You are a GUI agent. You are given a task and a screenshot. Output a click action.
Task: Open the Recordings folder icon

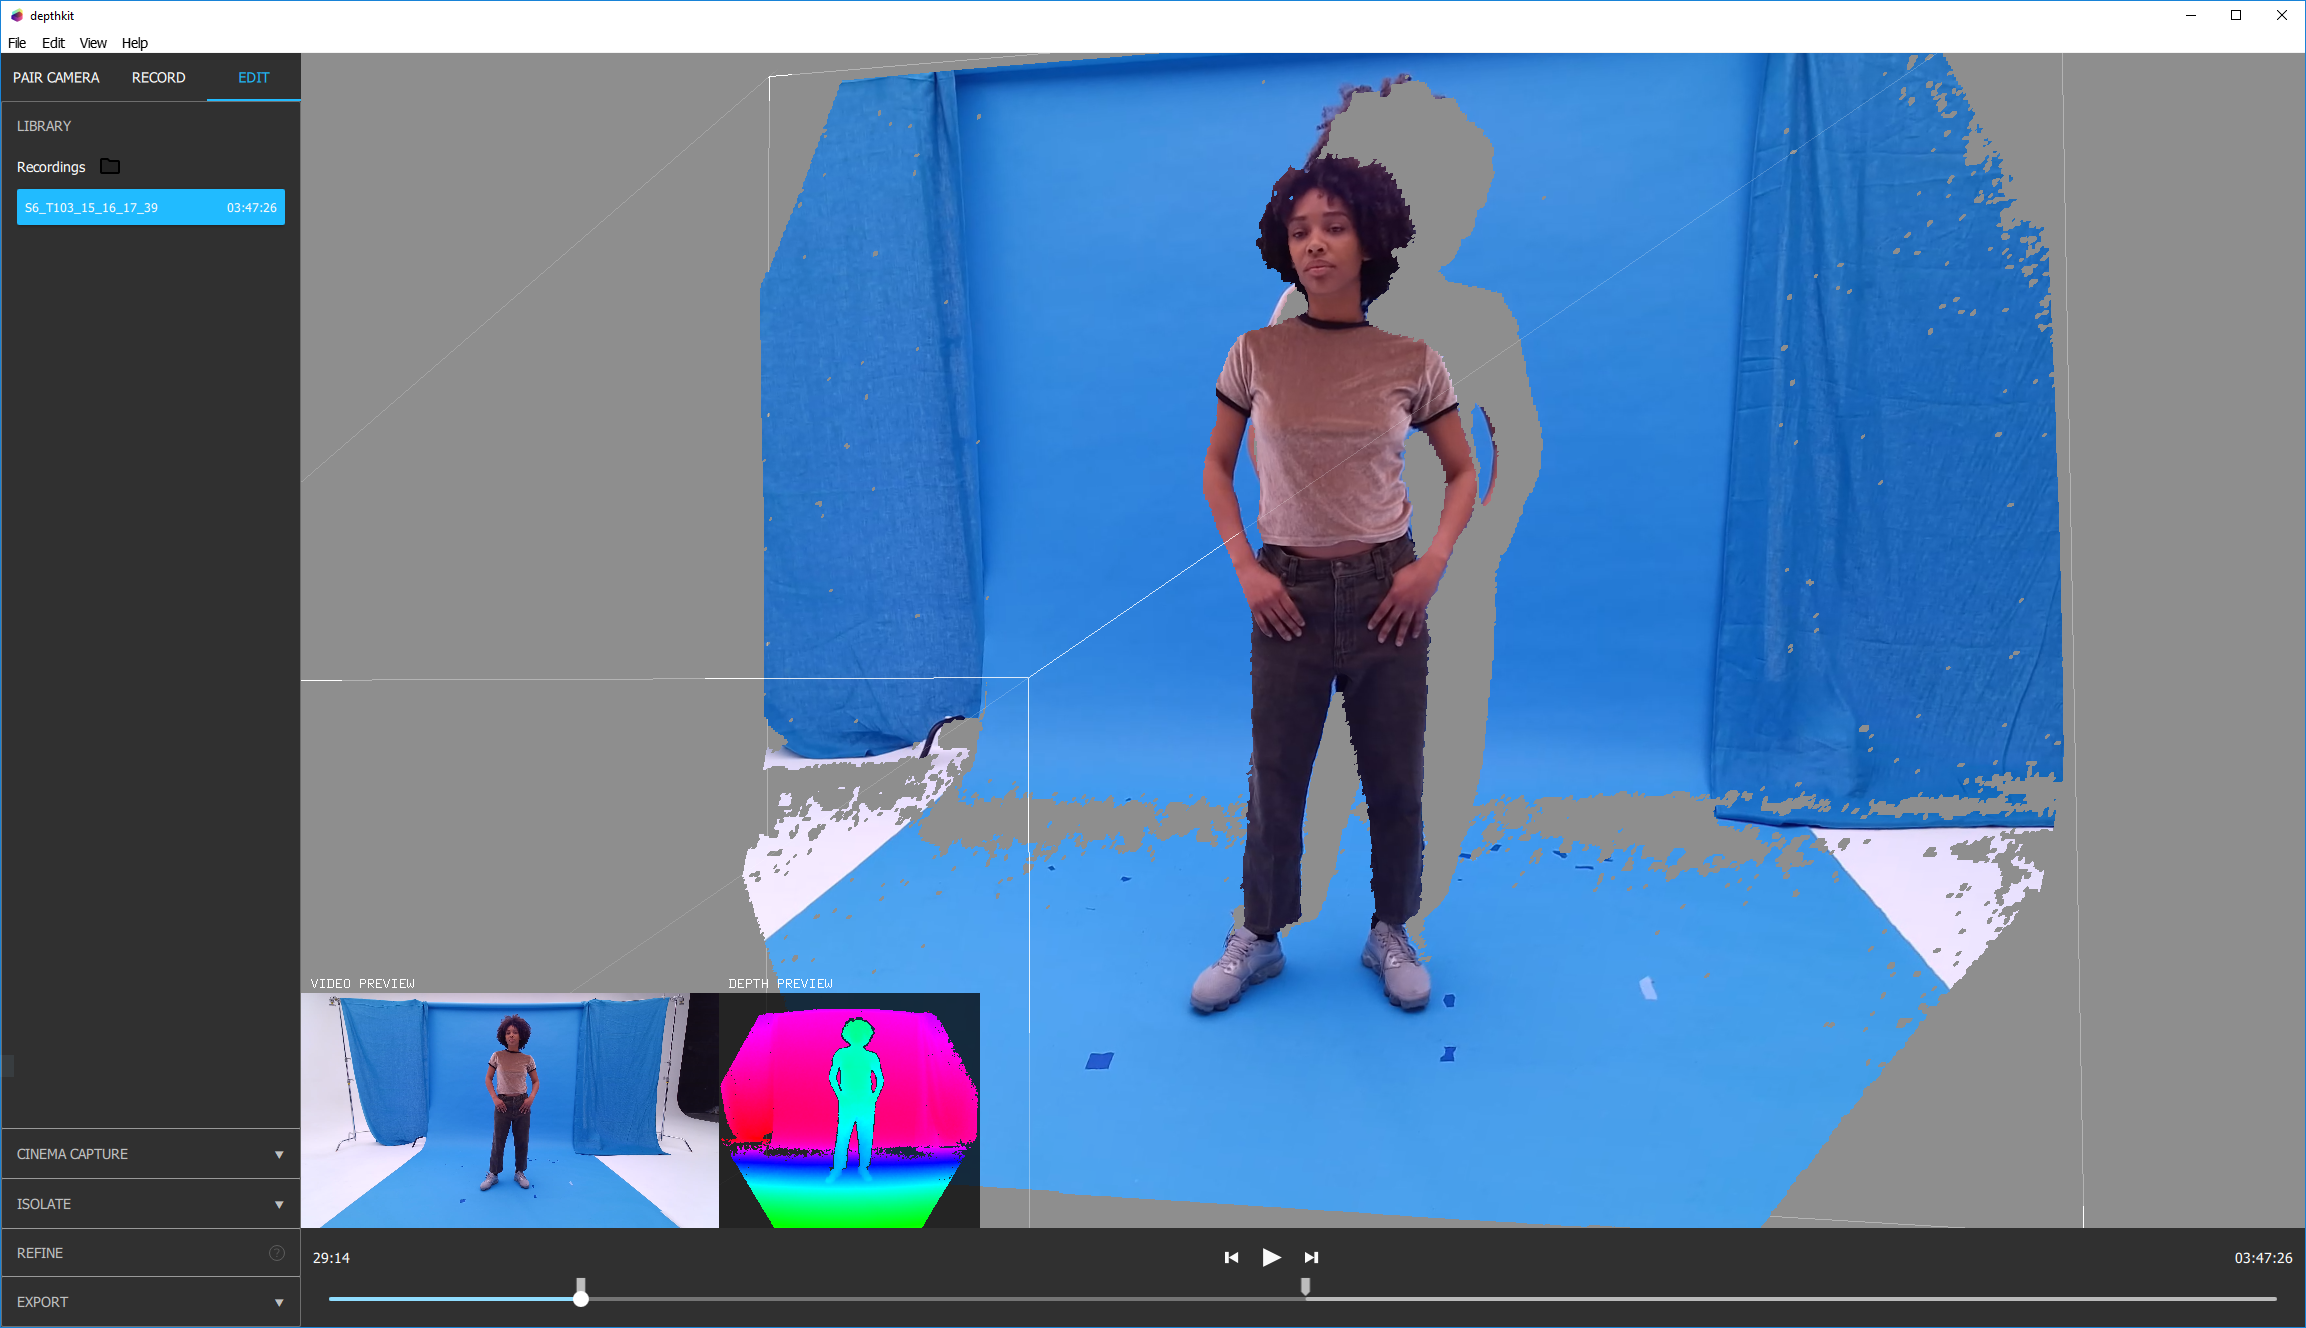coord(110,167)
